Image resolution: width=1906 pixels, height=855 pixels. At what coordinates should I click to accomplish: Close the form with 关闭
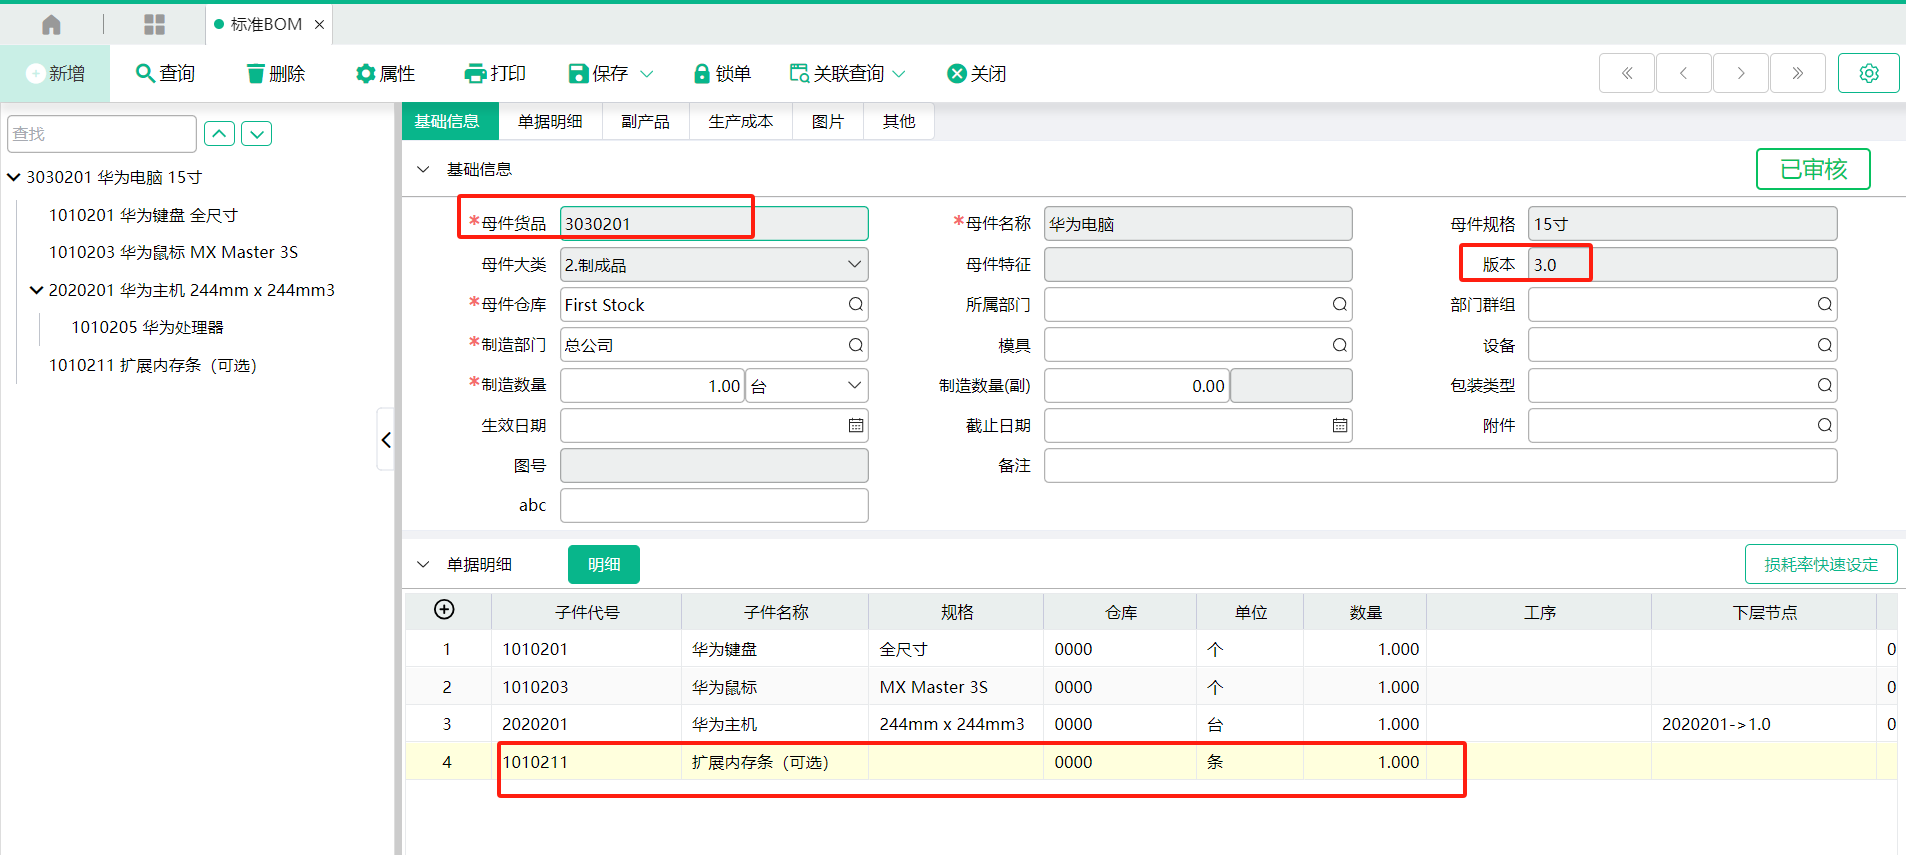point(977,73)
